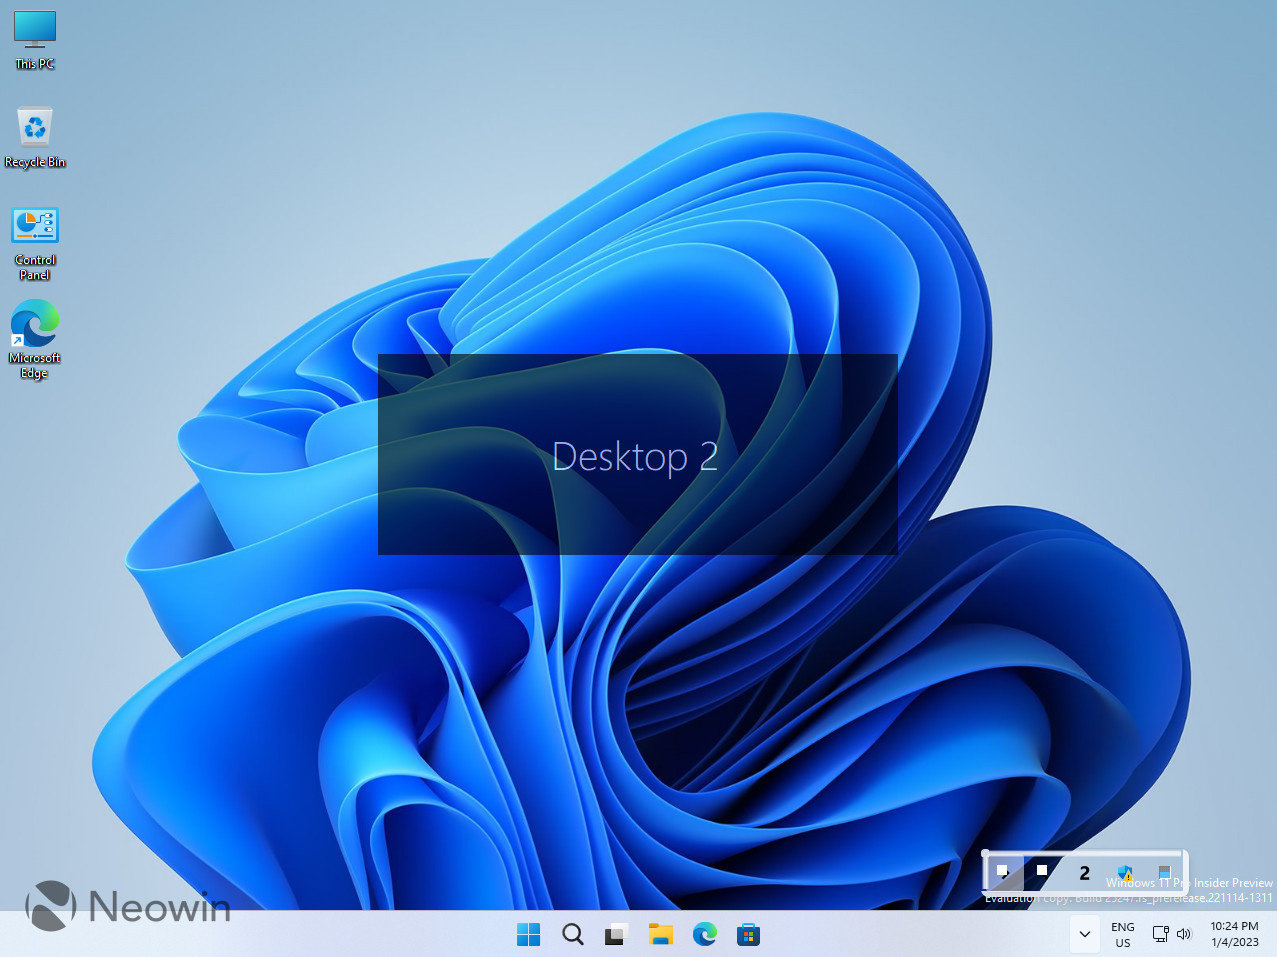1277x957 pixels.
Task: Open the clock and date flyout
Action: coord(1234,934)
